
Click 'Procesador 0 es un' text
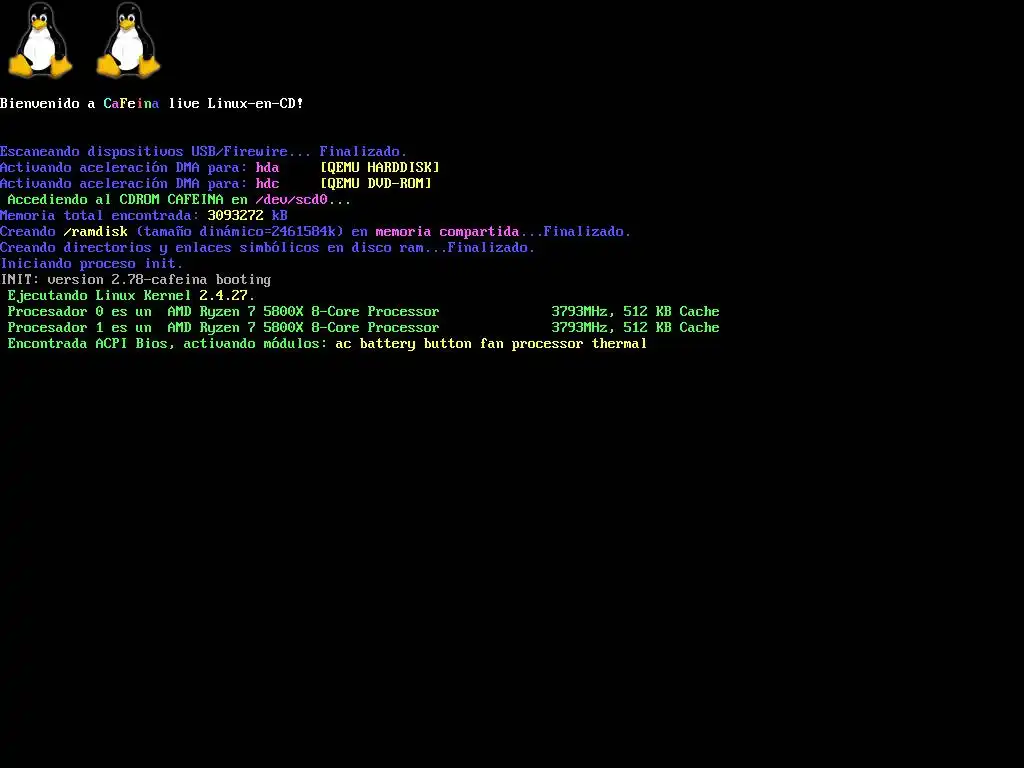pos(80,312)
